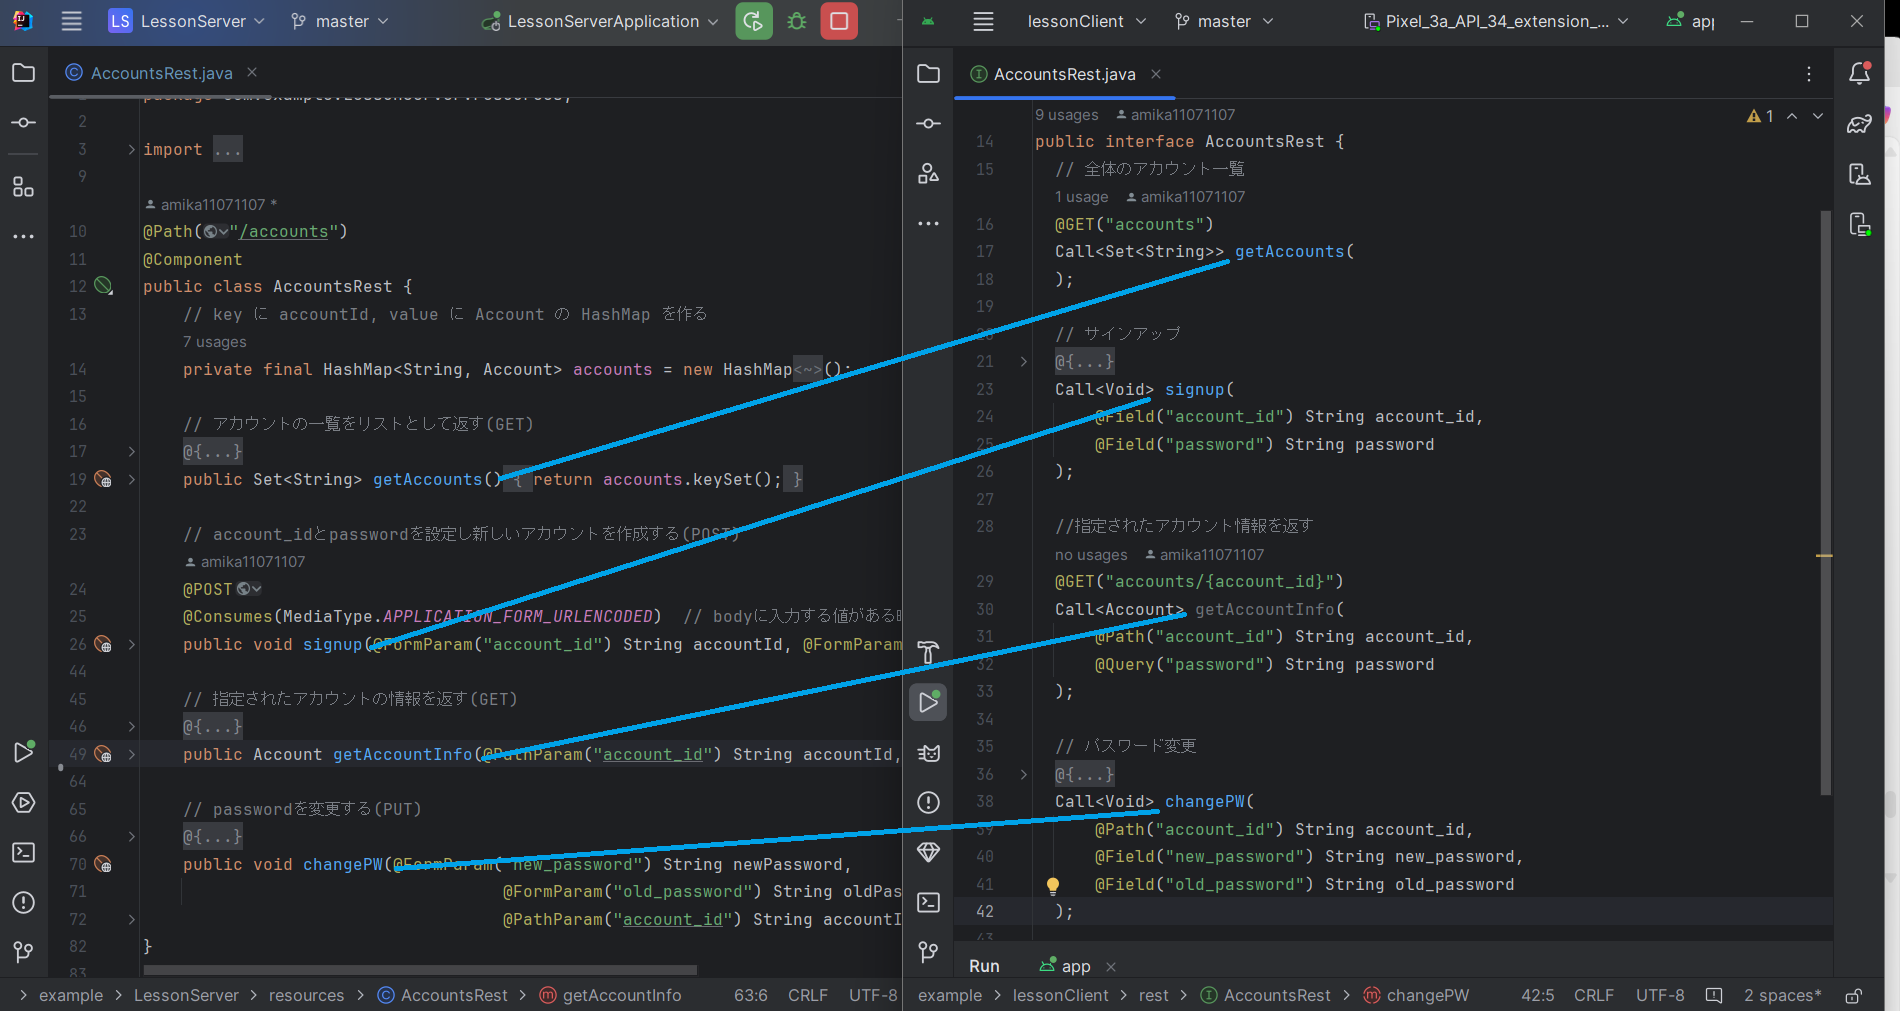This screenshot has height=1011, width=1900.
Task: Open master branch dropdown in LessonServer window
Action: [x=339, y=21]
